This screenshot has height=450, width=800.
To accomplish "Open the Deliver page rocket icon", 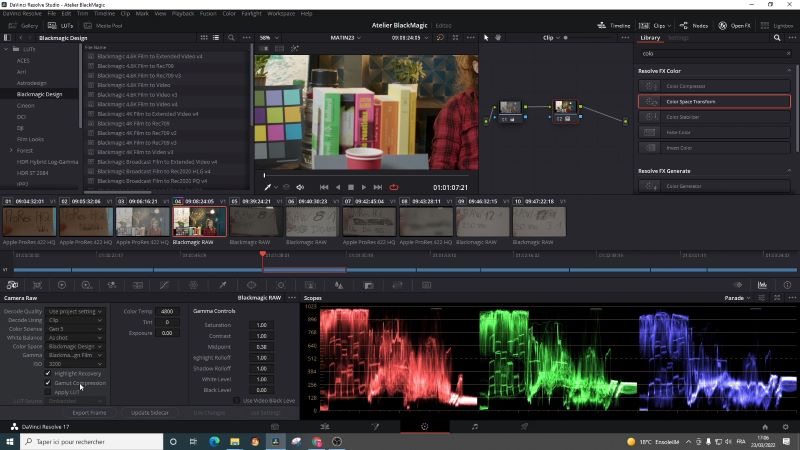I will 524,427.
